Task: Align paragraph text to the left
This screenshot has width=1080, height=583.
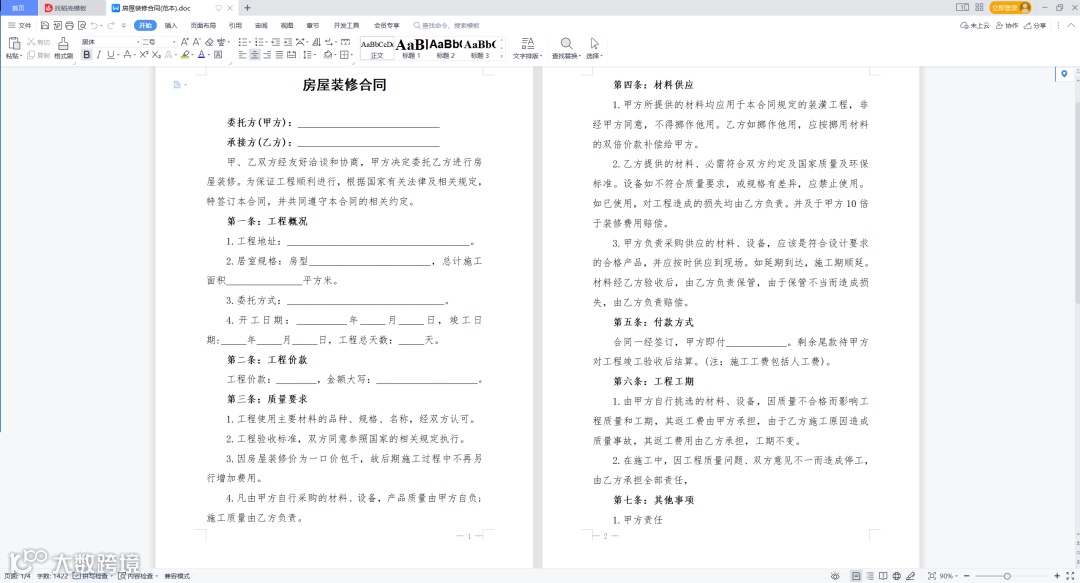Action: coord(242,54)
